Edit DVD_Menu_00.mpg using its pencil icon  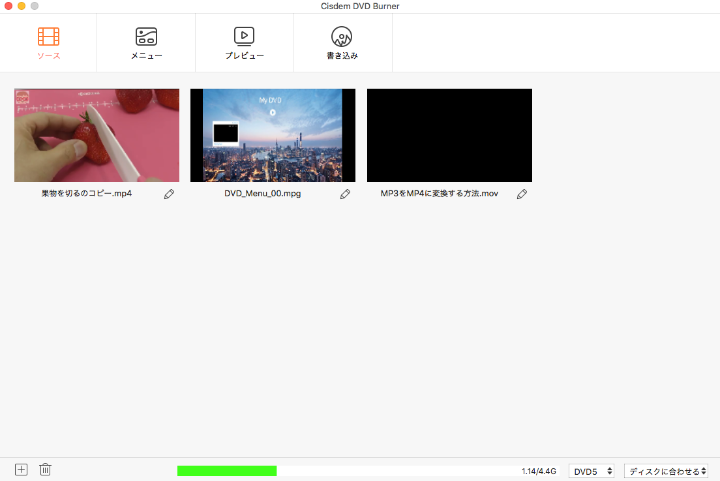coord(345,194)
